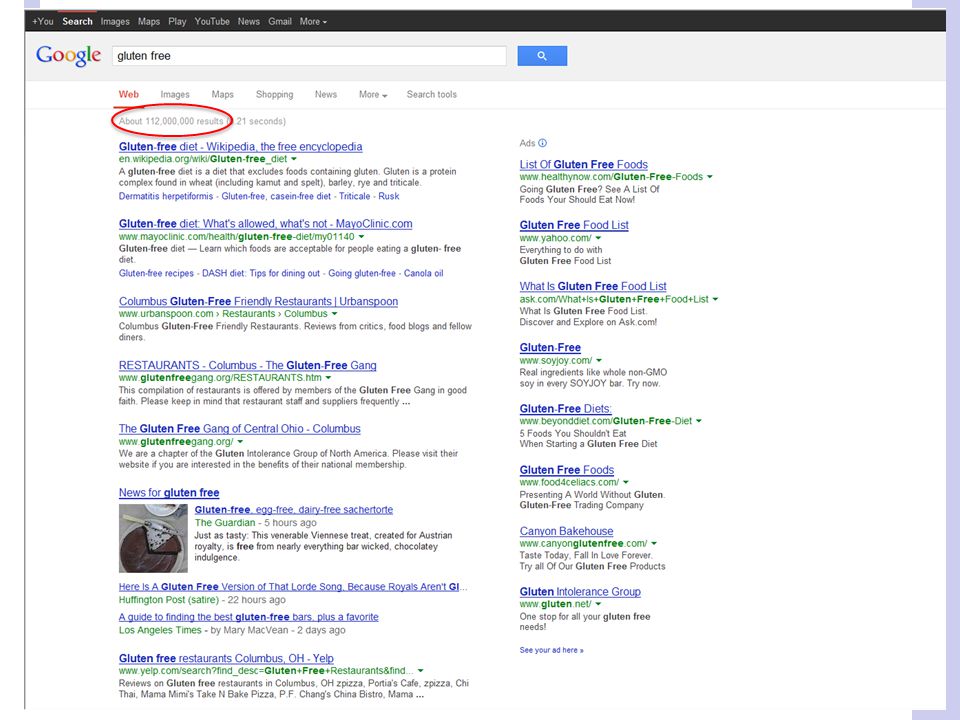960x720 pixels.
Task: Click the Gluten-free recipes sublink
Action: pyautogui.click(x=156, y=274)
